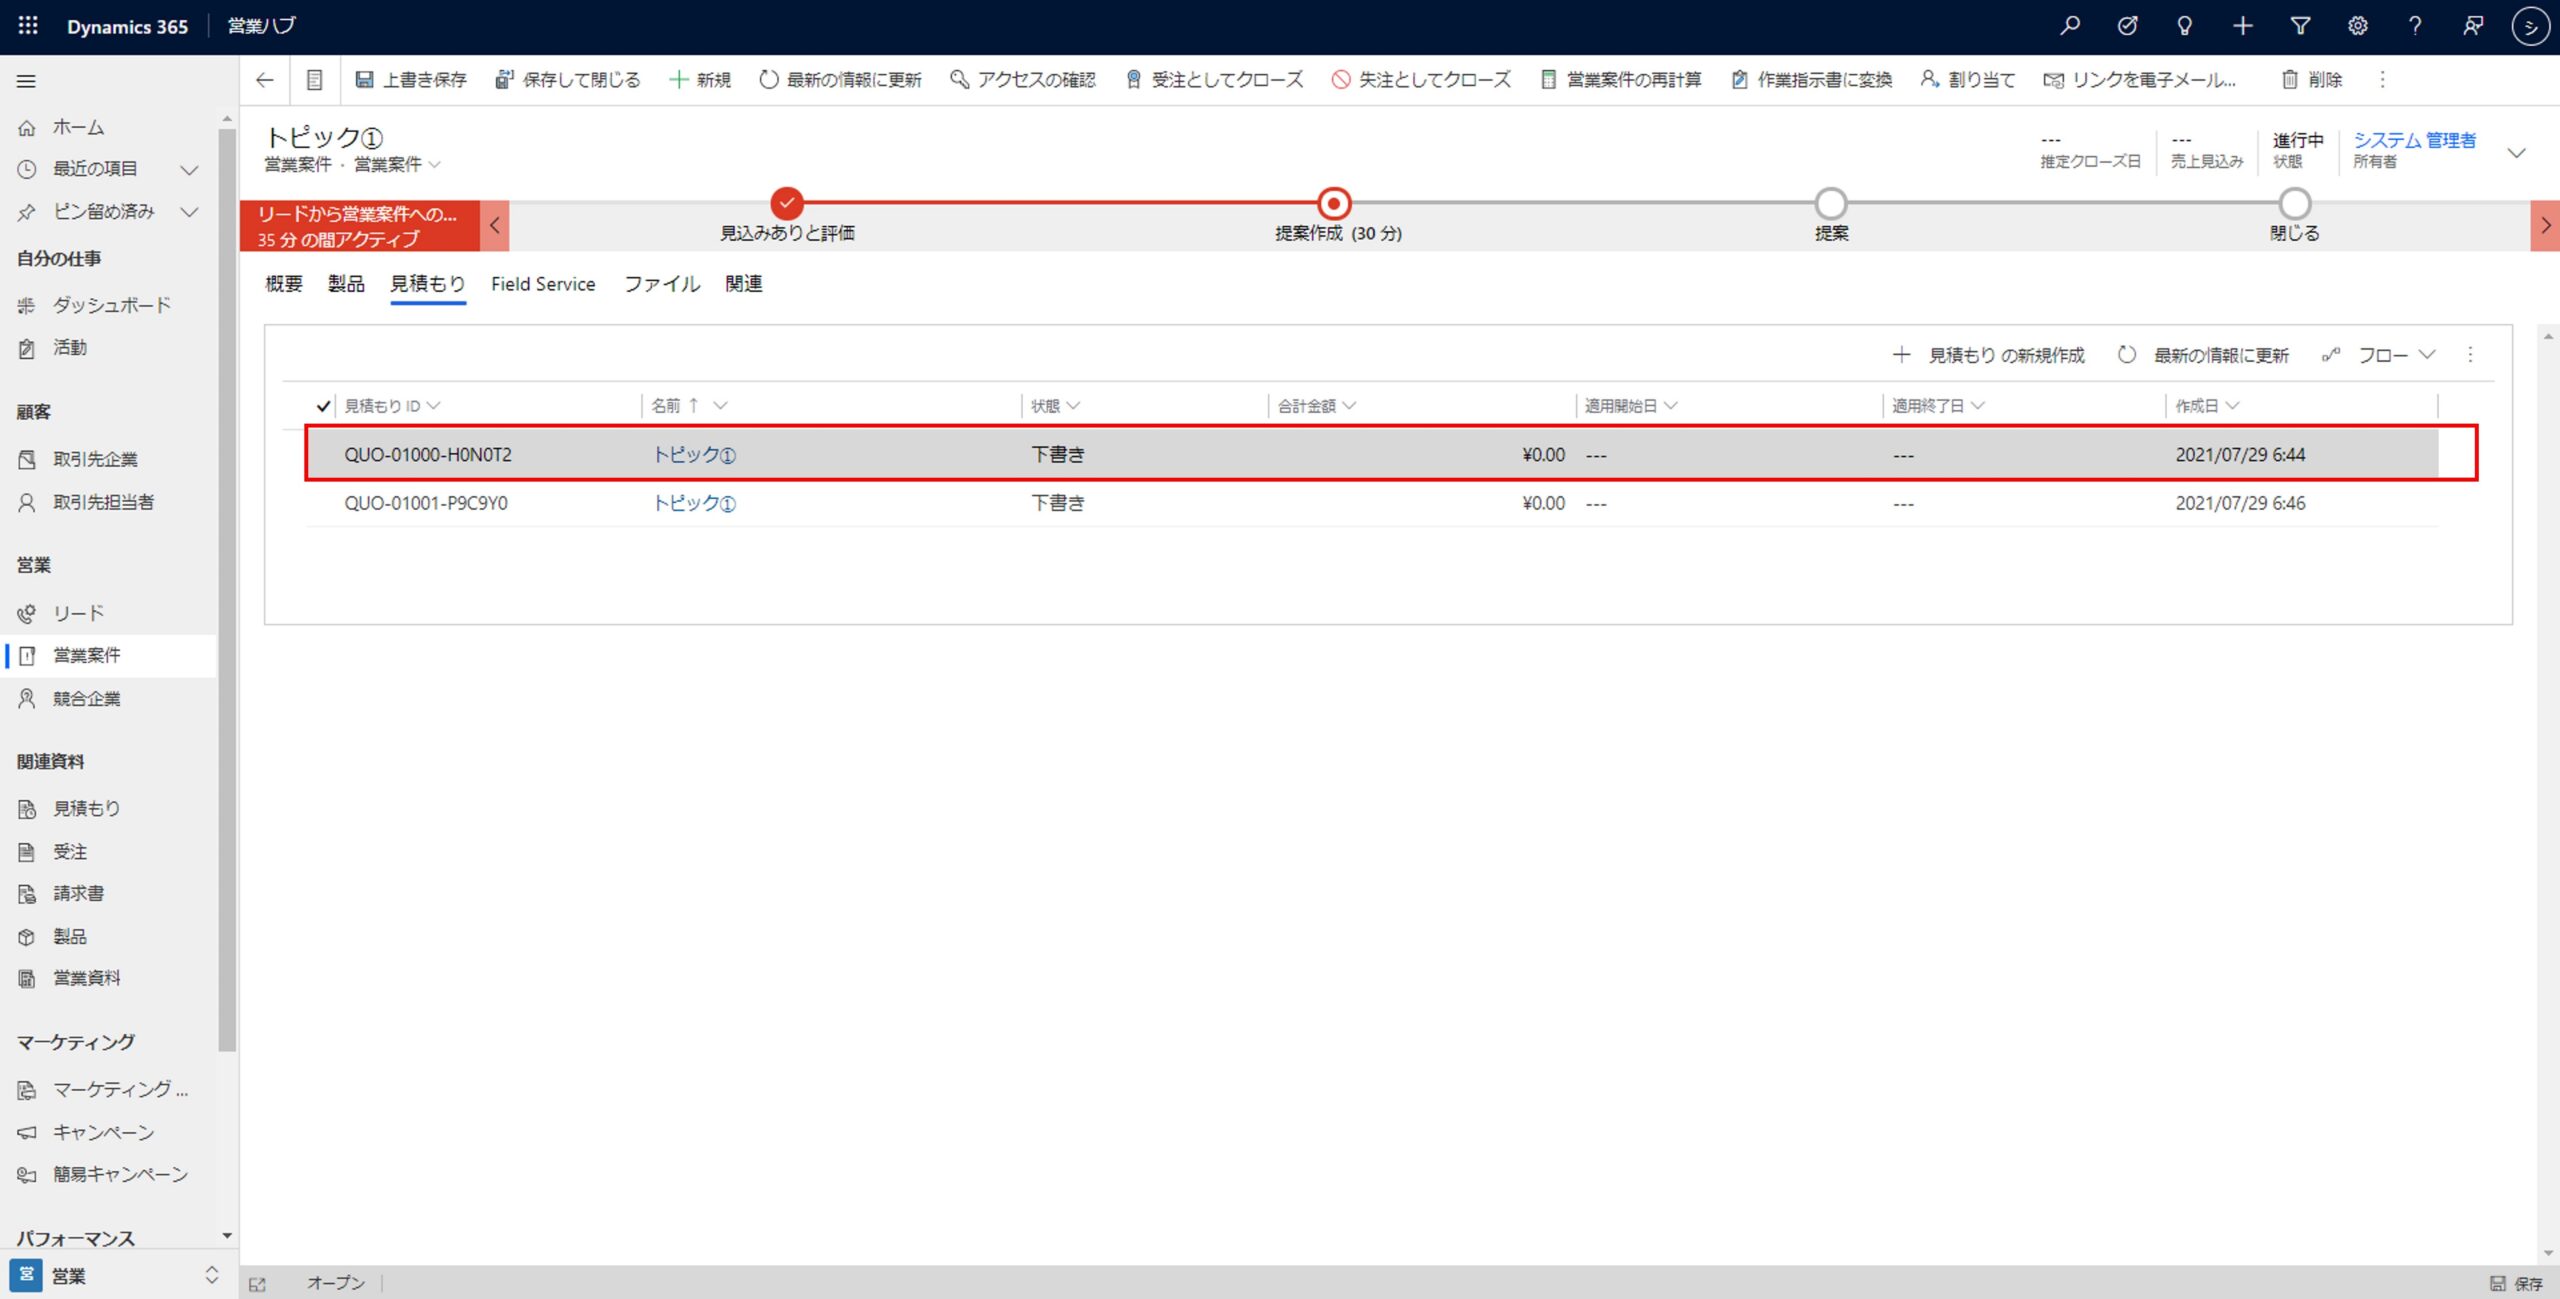Open the advanced find filter icon
Screen dimensions: 2560x1299
(x=2300, y=26)
